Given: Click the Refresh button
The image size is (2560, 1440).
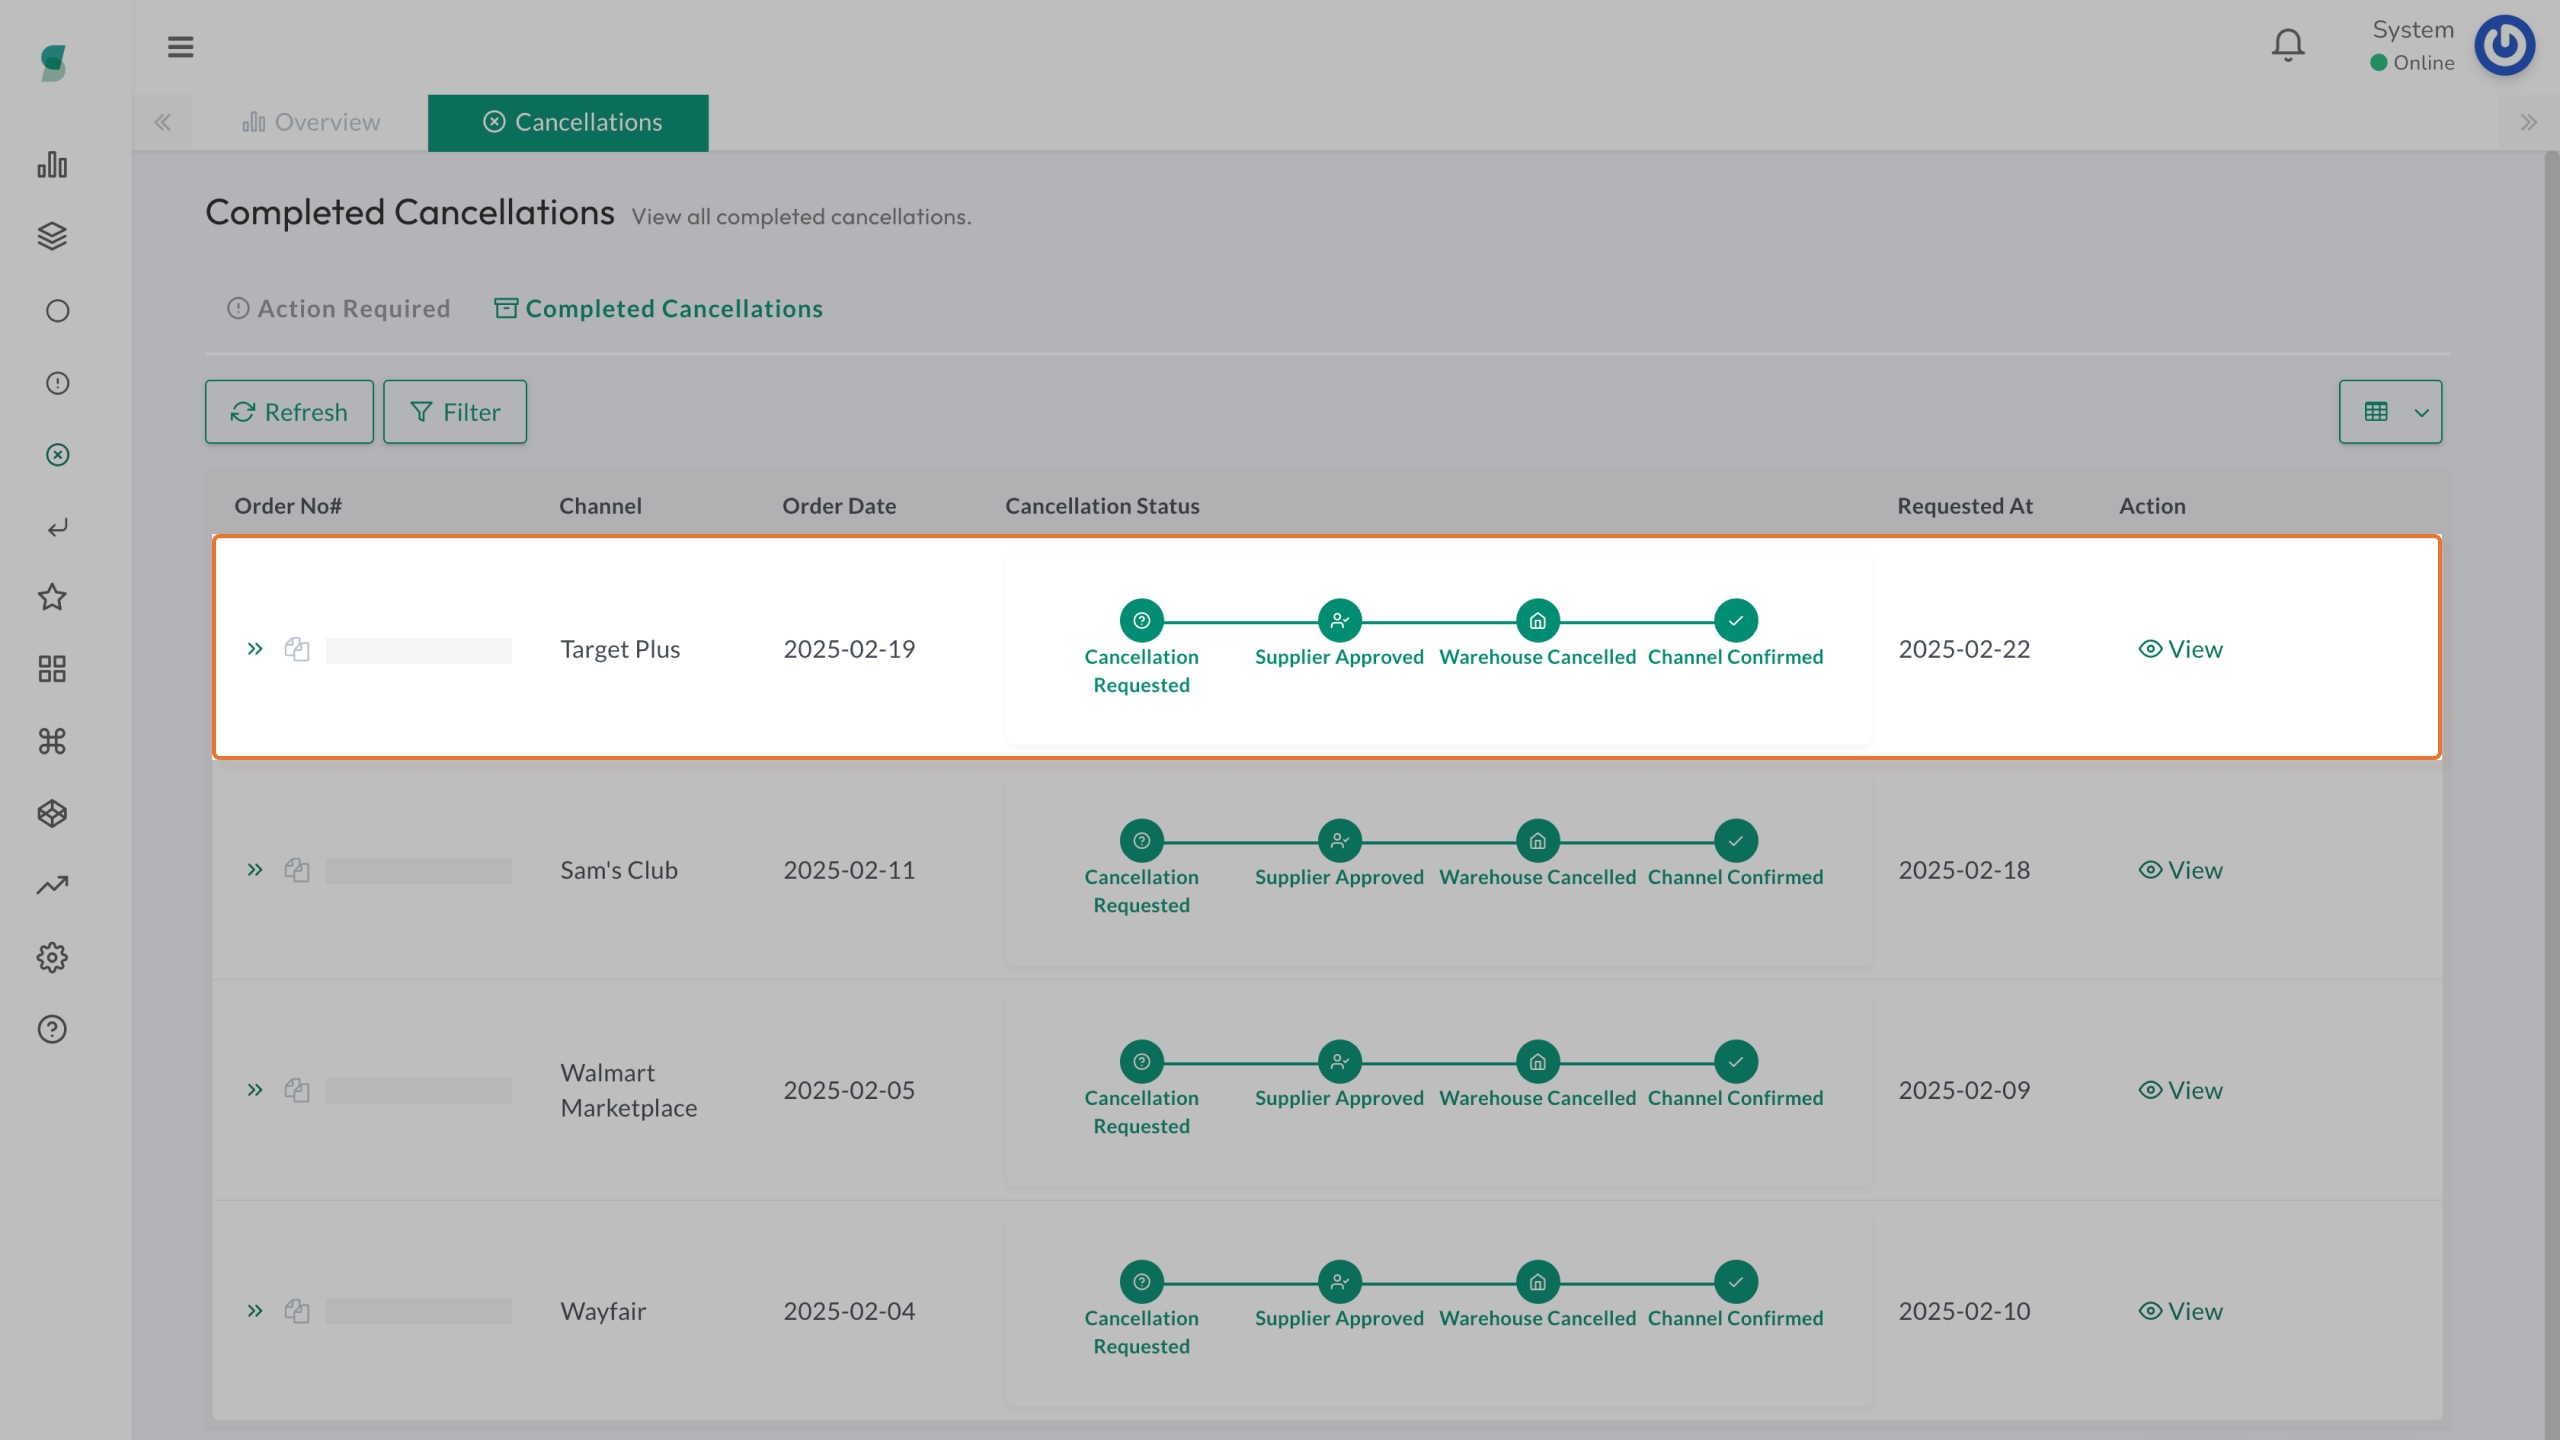Looking at the screenshot, I should 289,411.
